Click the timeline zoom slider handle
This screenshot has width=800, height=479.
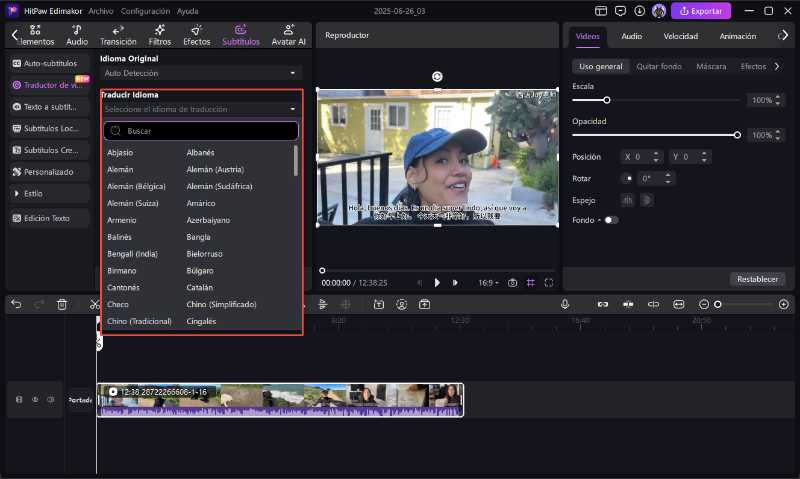pos(718,305)
